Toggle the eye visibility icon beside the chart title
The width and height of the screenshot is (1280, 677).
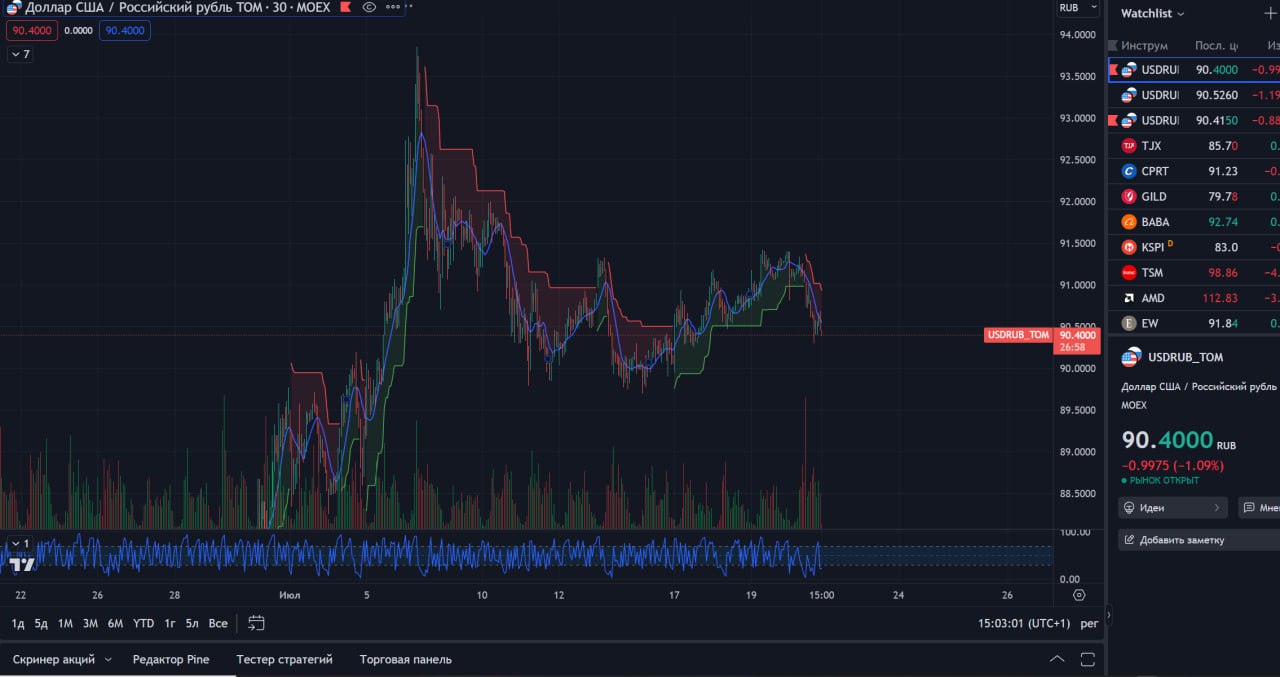pos(369,7)
